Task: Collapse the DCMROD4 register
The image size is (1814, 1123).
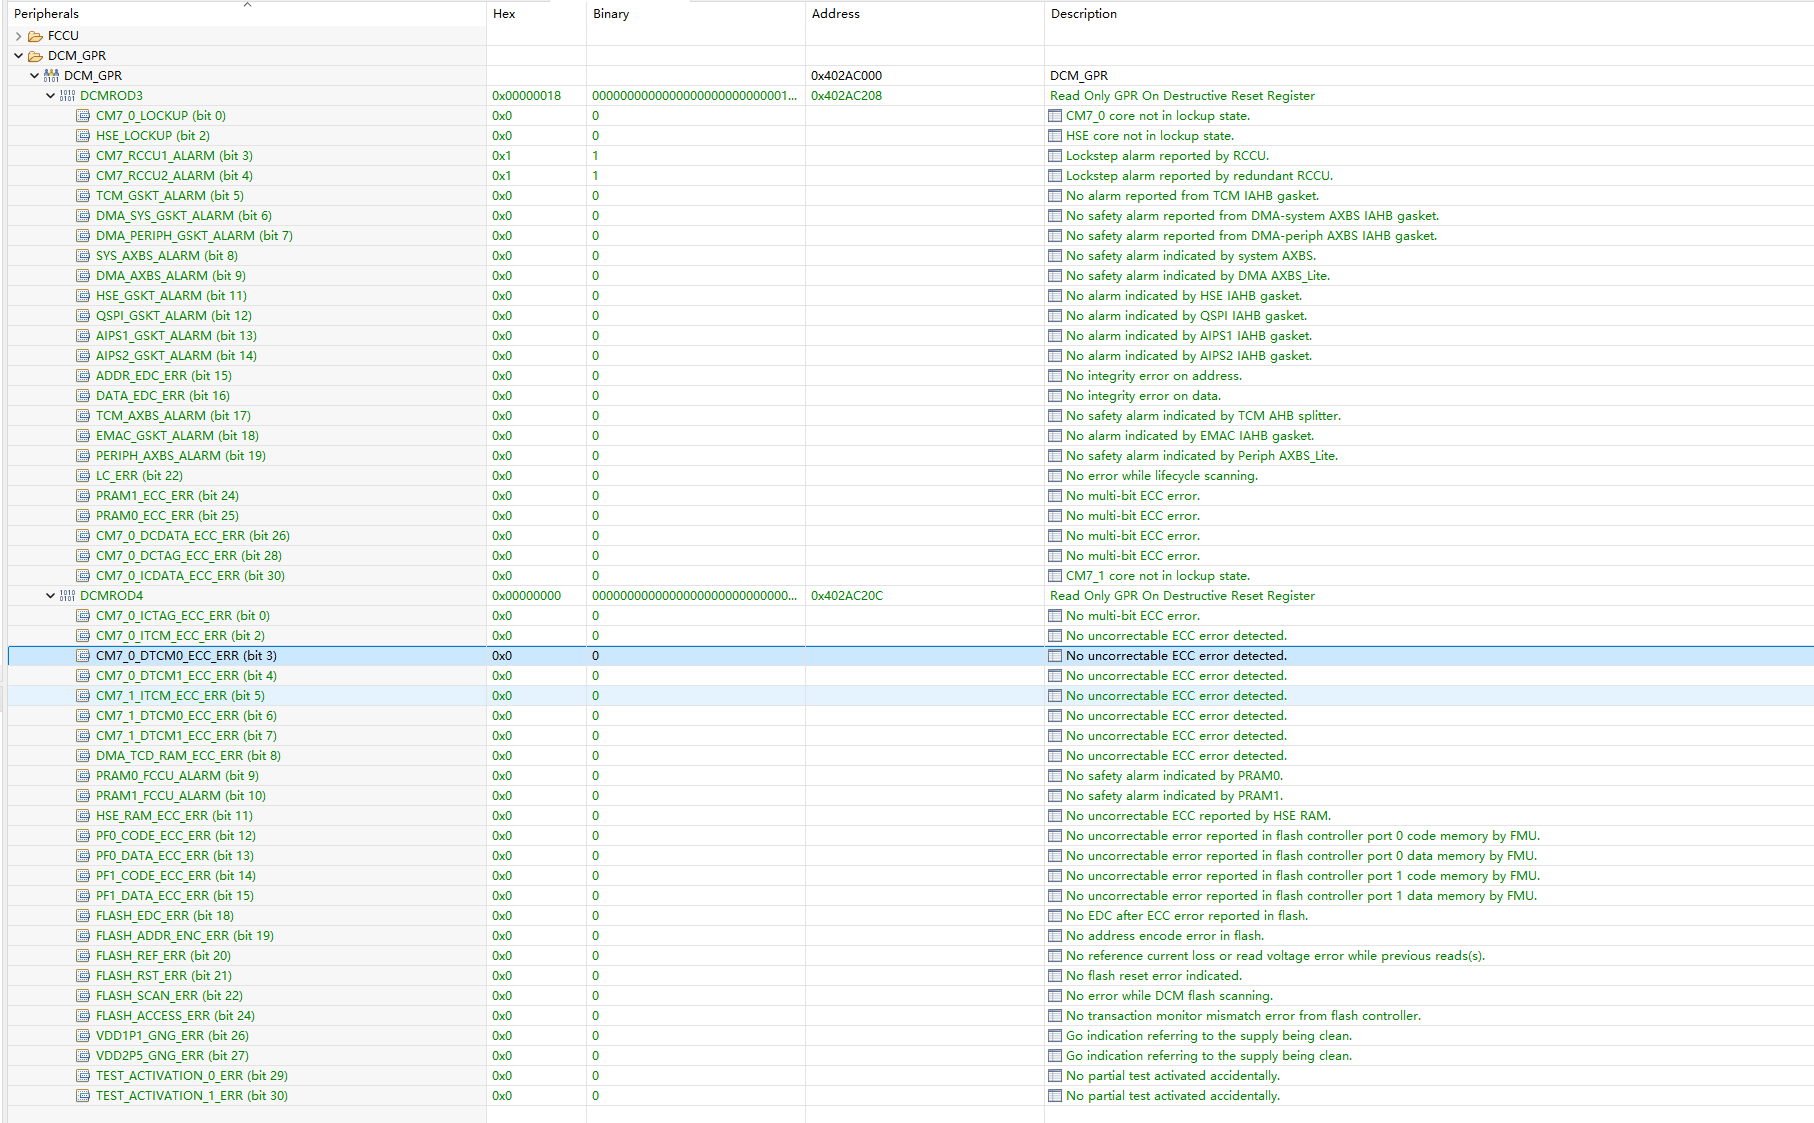Action: click(50, 596)
